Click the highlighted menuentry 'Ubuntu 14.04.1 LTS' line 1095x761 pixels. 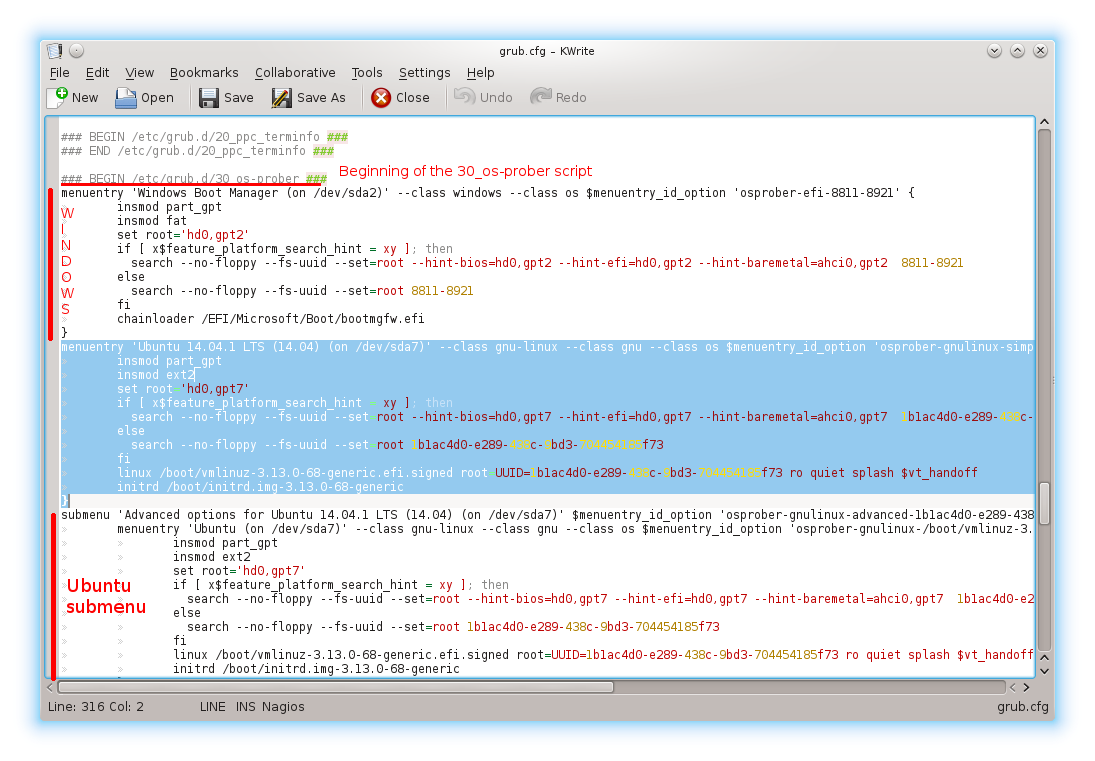coord(547,347)
